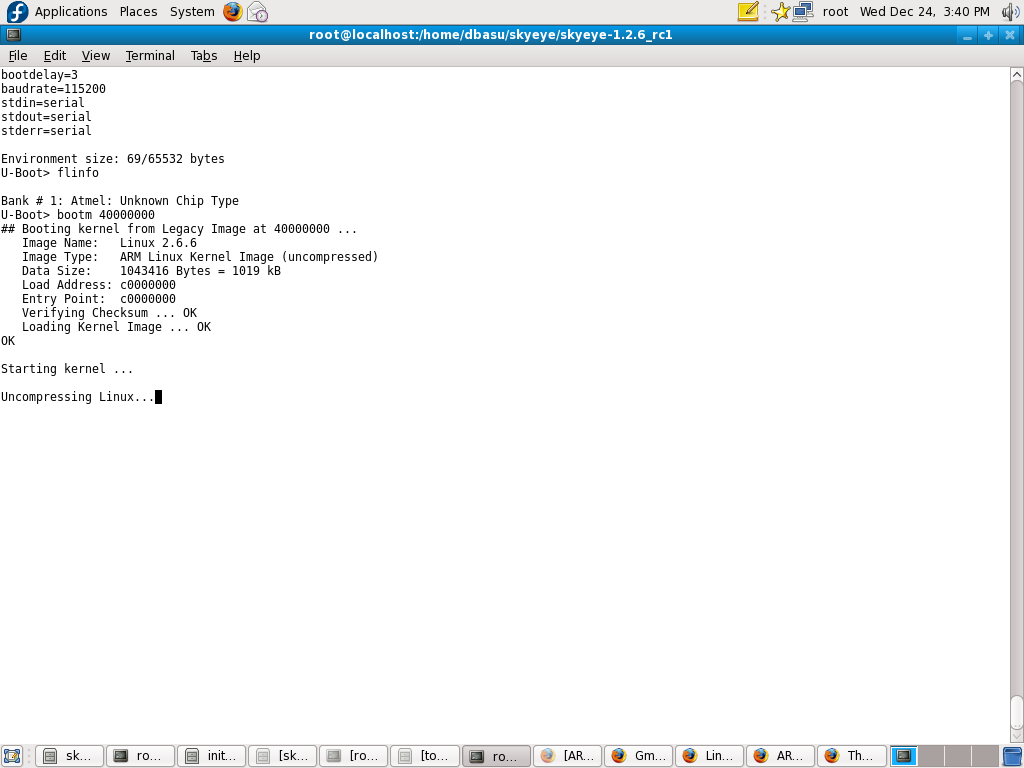
Task: Click the 'Image Name: Linux 2.6.6' line
Action: pos(110,243)
